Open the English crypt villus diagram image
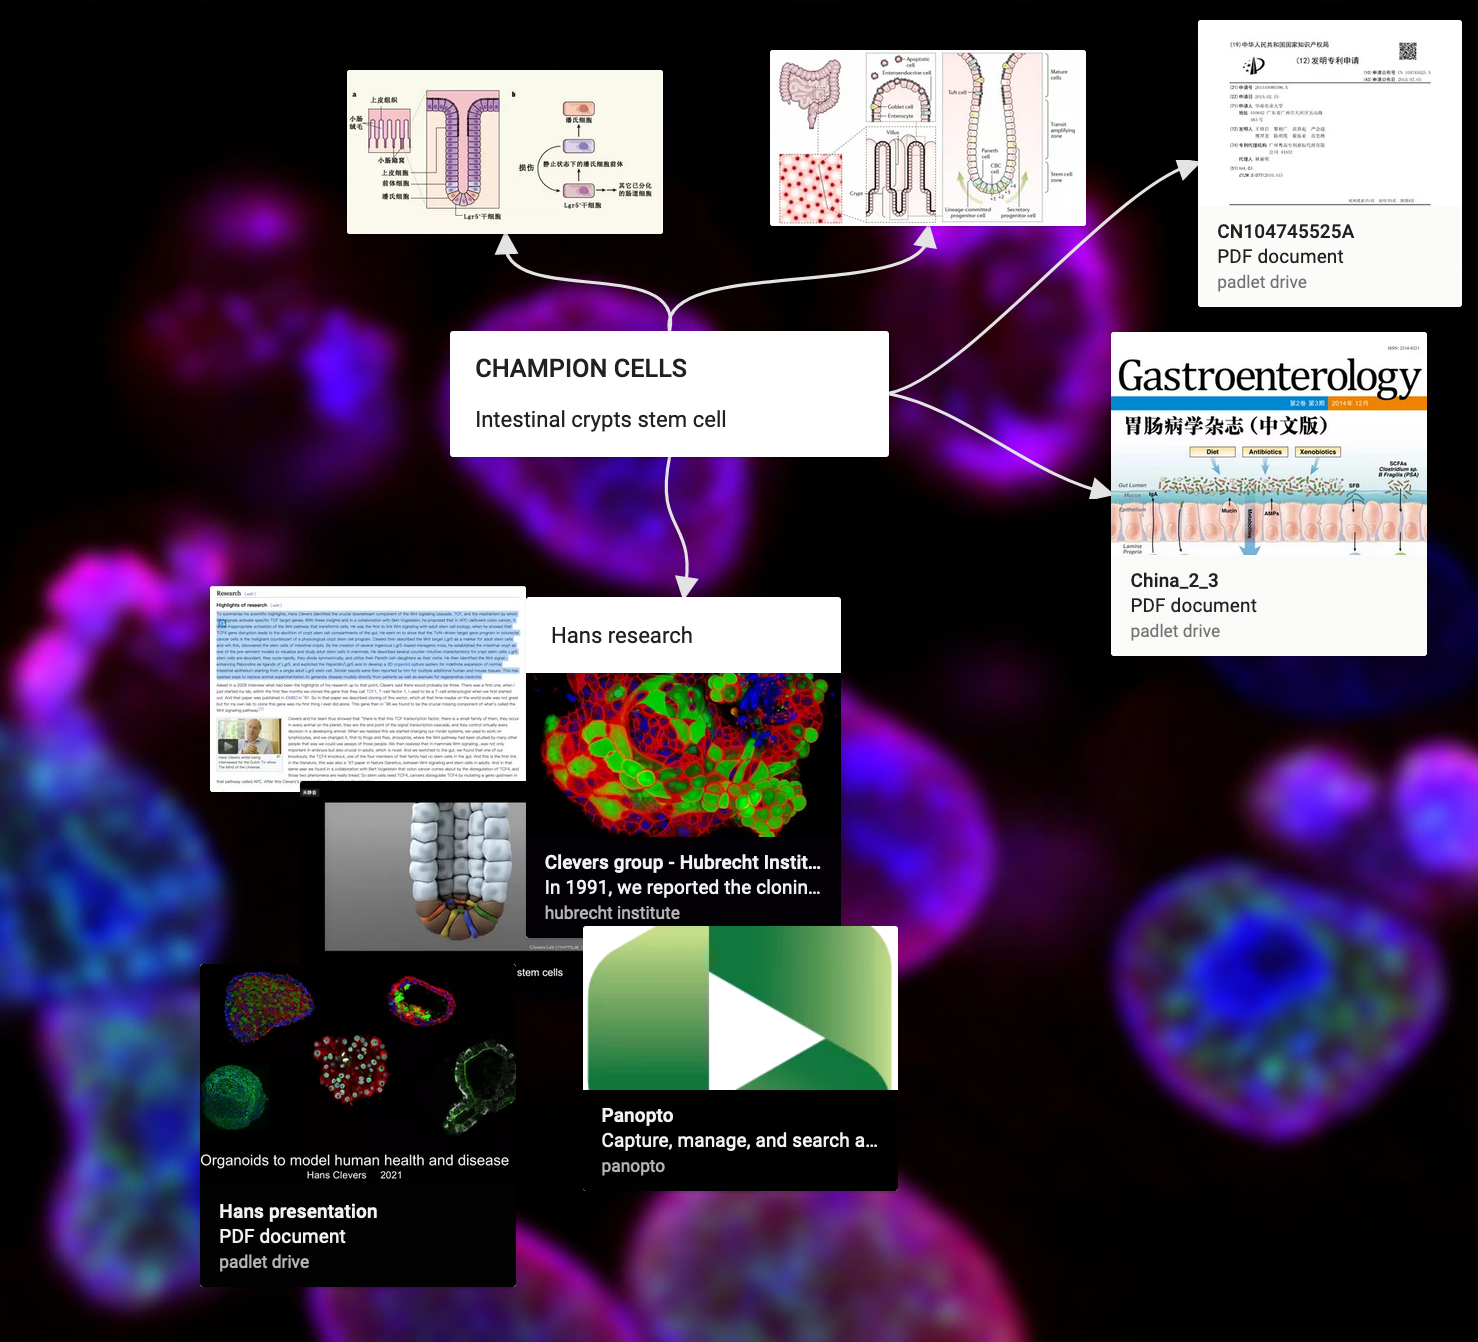This screenshot has height=1342, width=1478. pyautogui.click(x=928, y=138)
